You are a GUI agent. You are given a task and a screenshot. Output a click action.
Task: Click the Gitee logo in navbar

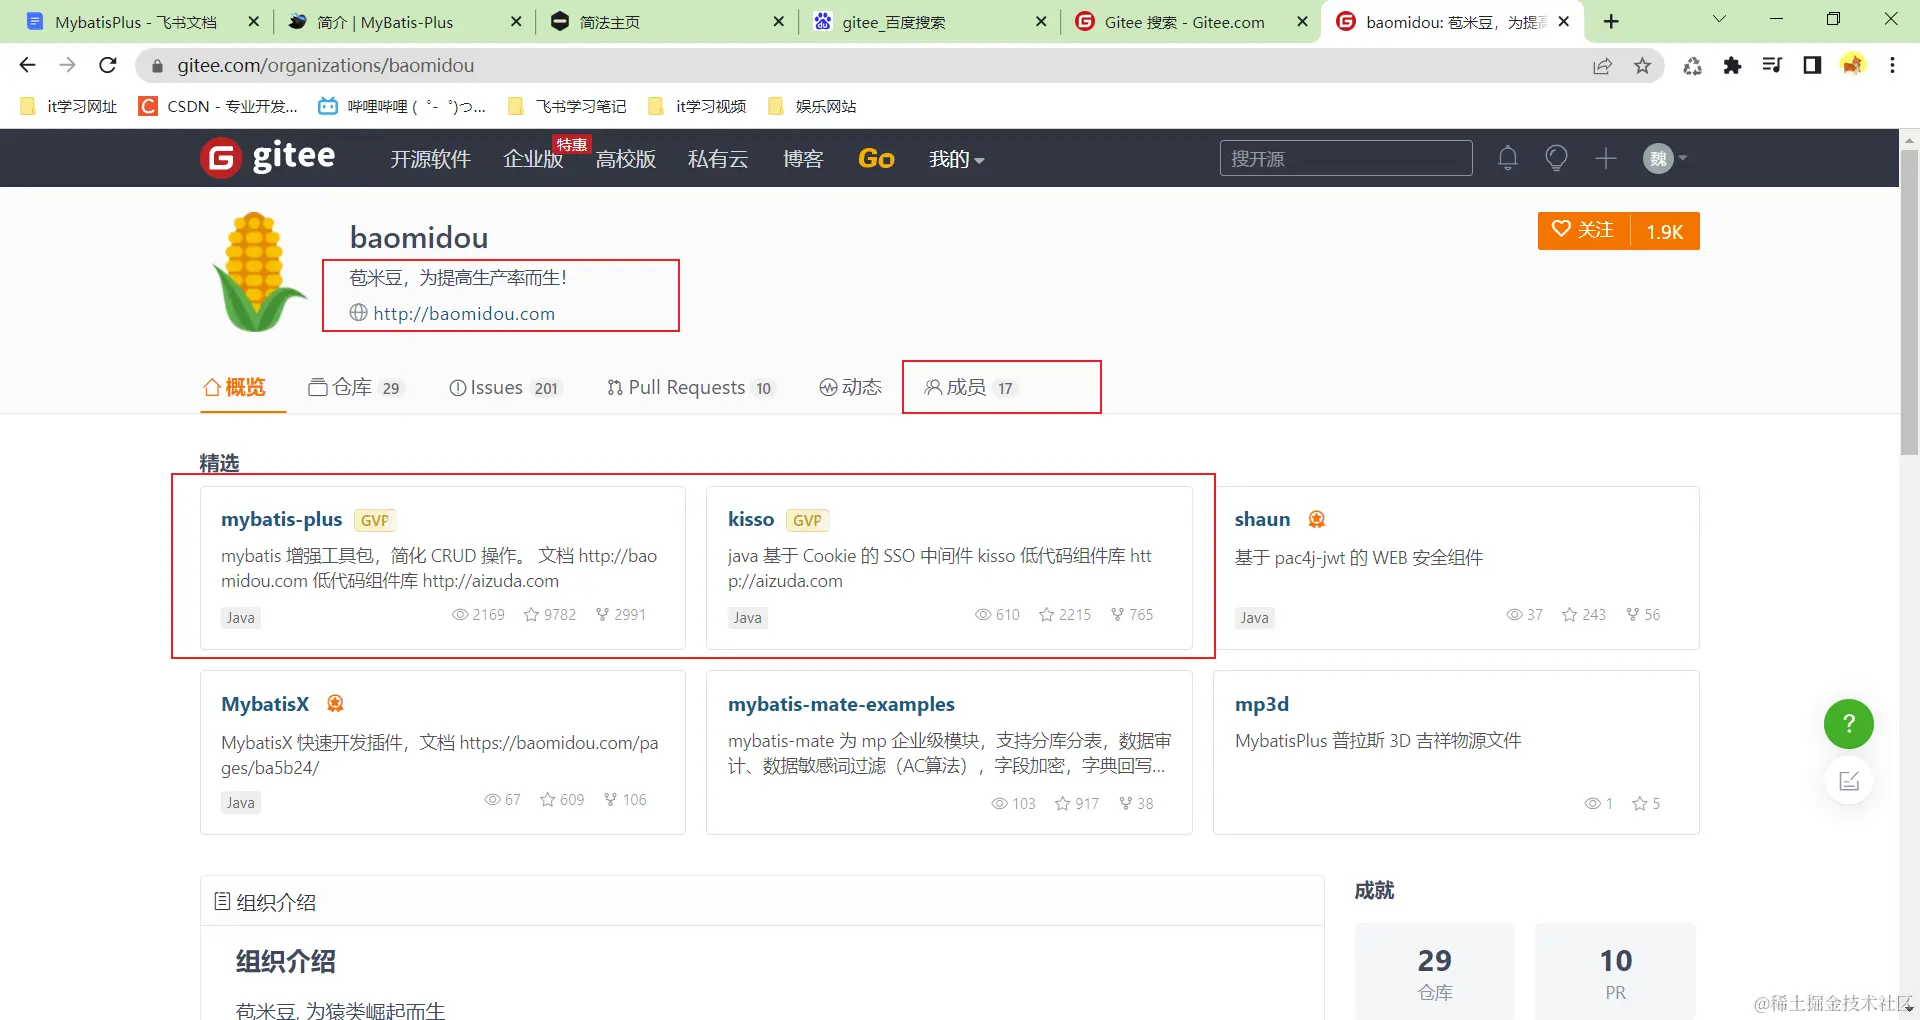click(268, 158)
